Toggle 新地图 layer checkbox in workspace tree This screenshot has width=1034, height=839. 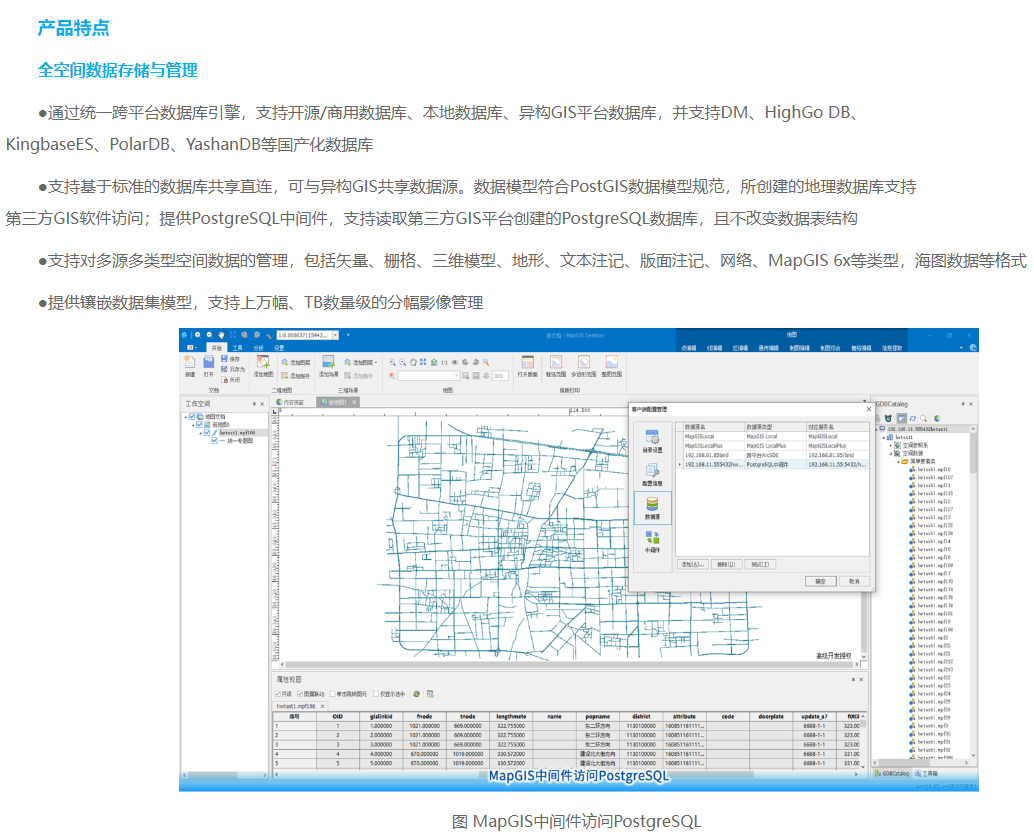tap(199, 425)
